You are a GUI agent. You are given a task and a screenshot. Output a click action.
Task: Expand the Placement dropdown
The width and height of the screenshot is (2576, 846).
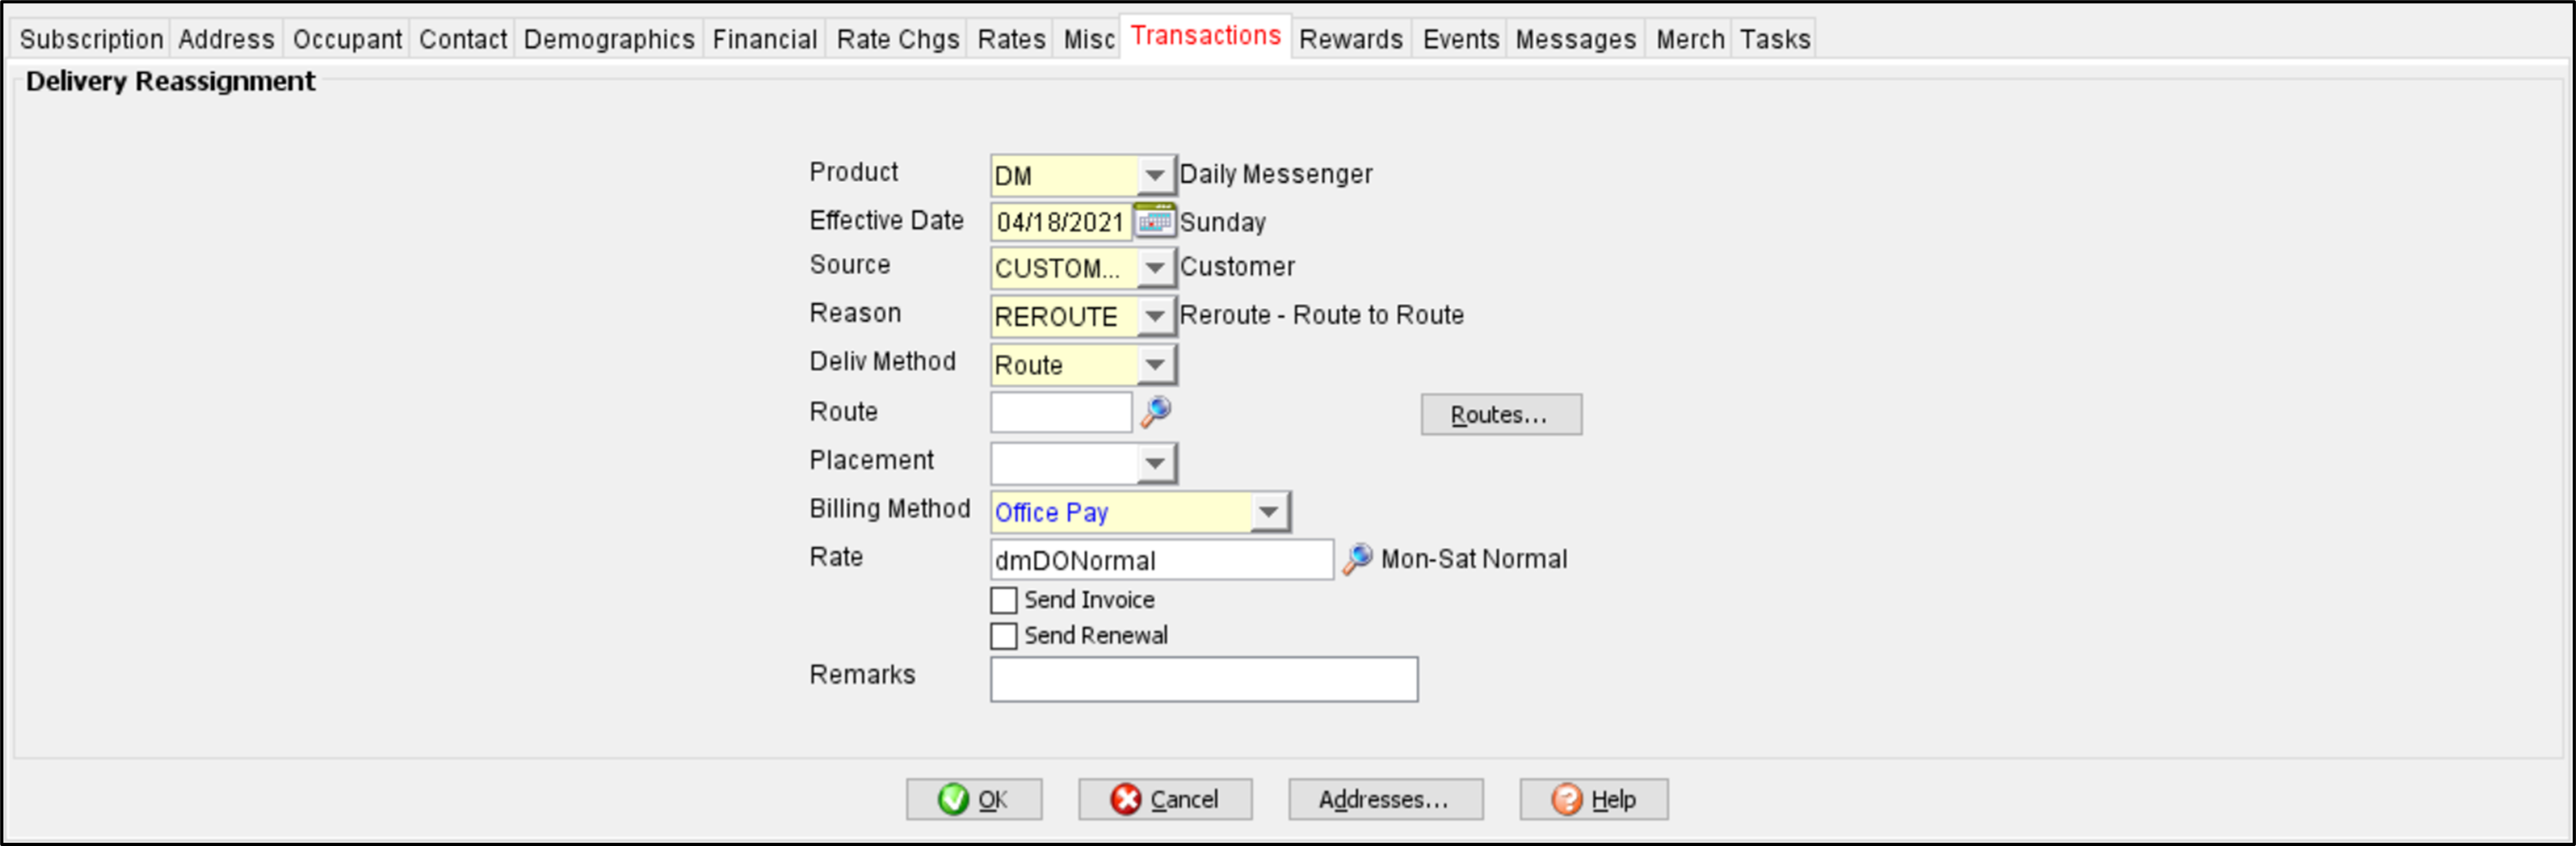(x=1155, y=463)
